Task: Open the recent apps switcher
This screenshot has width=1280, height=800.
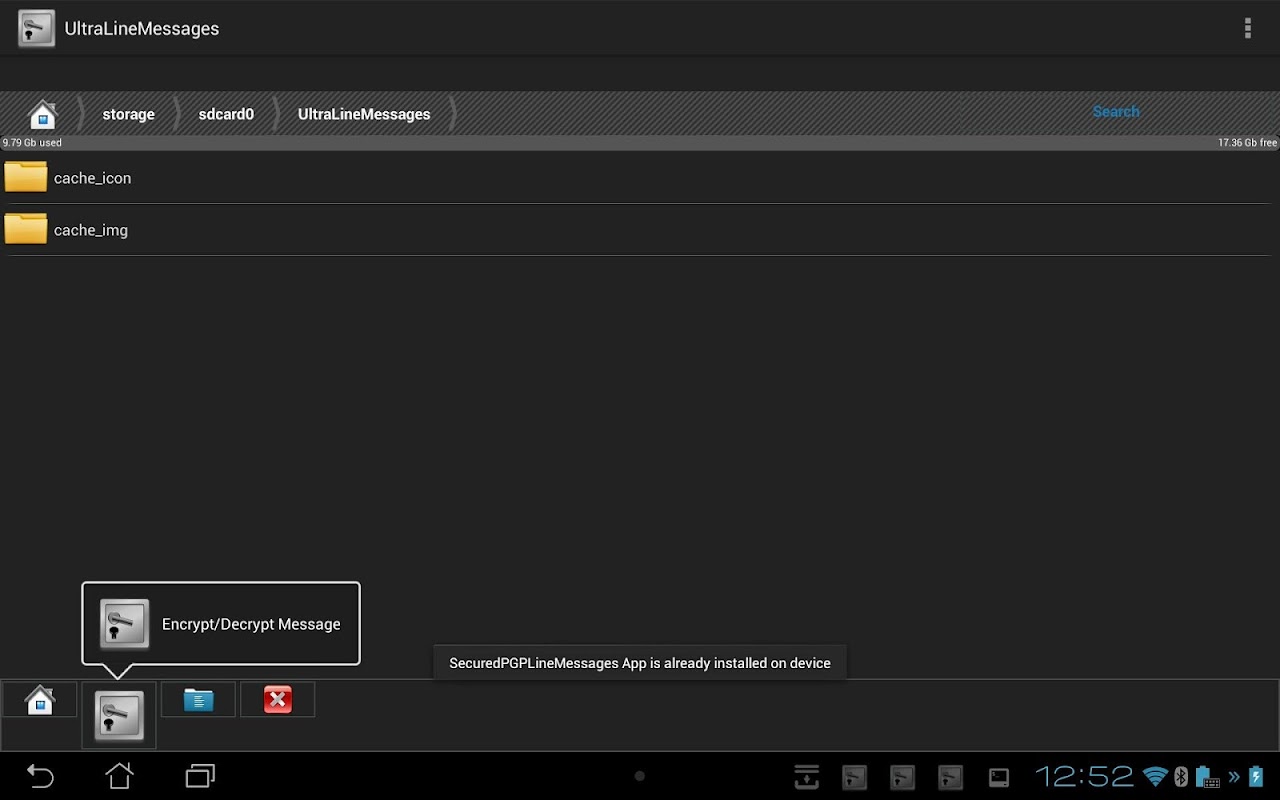Action: click(x=200, y=776)
